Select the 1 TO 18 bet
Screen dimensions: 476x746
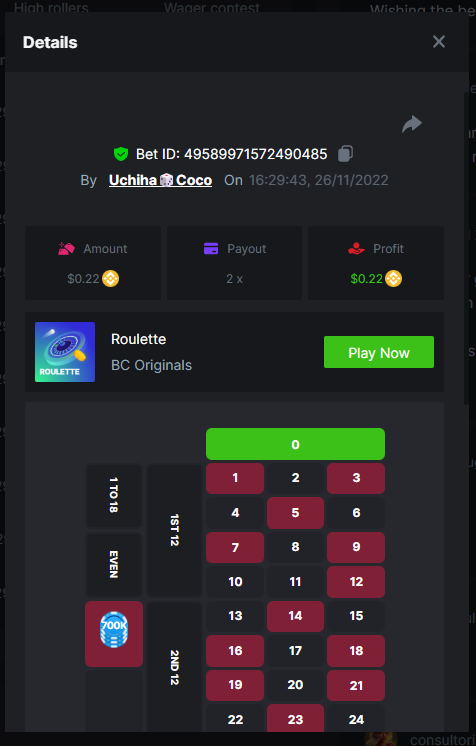[x=113, y=495]
